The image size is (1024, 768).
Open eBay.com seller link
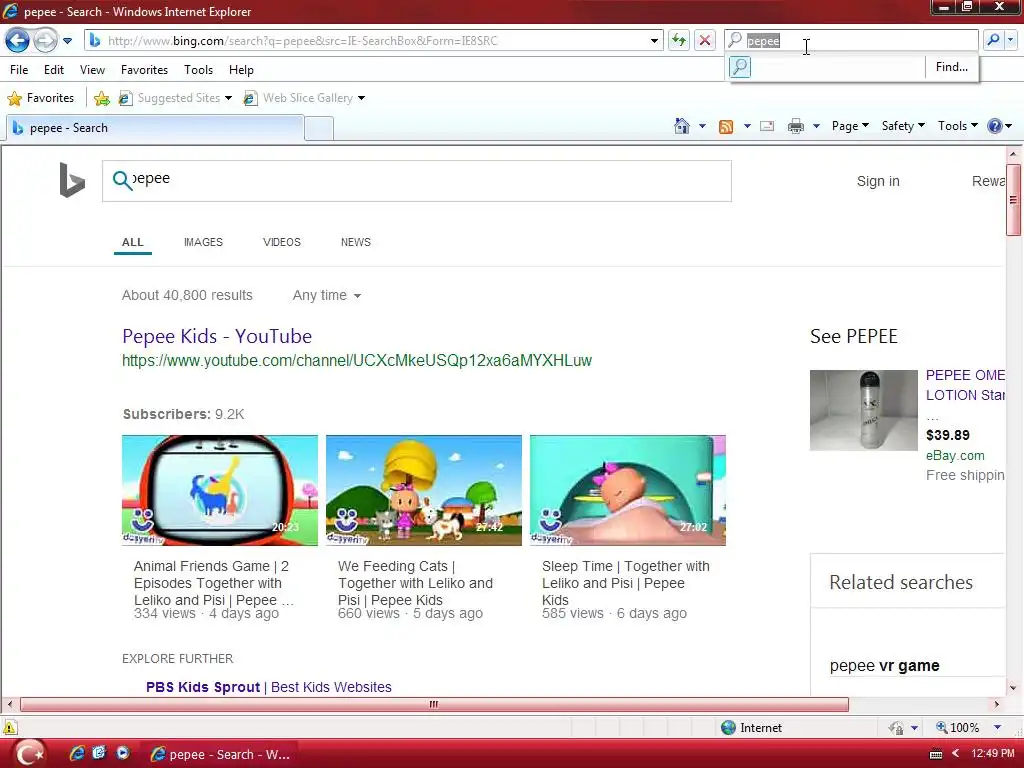[955, 456]
